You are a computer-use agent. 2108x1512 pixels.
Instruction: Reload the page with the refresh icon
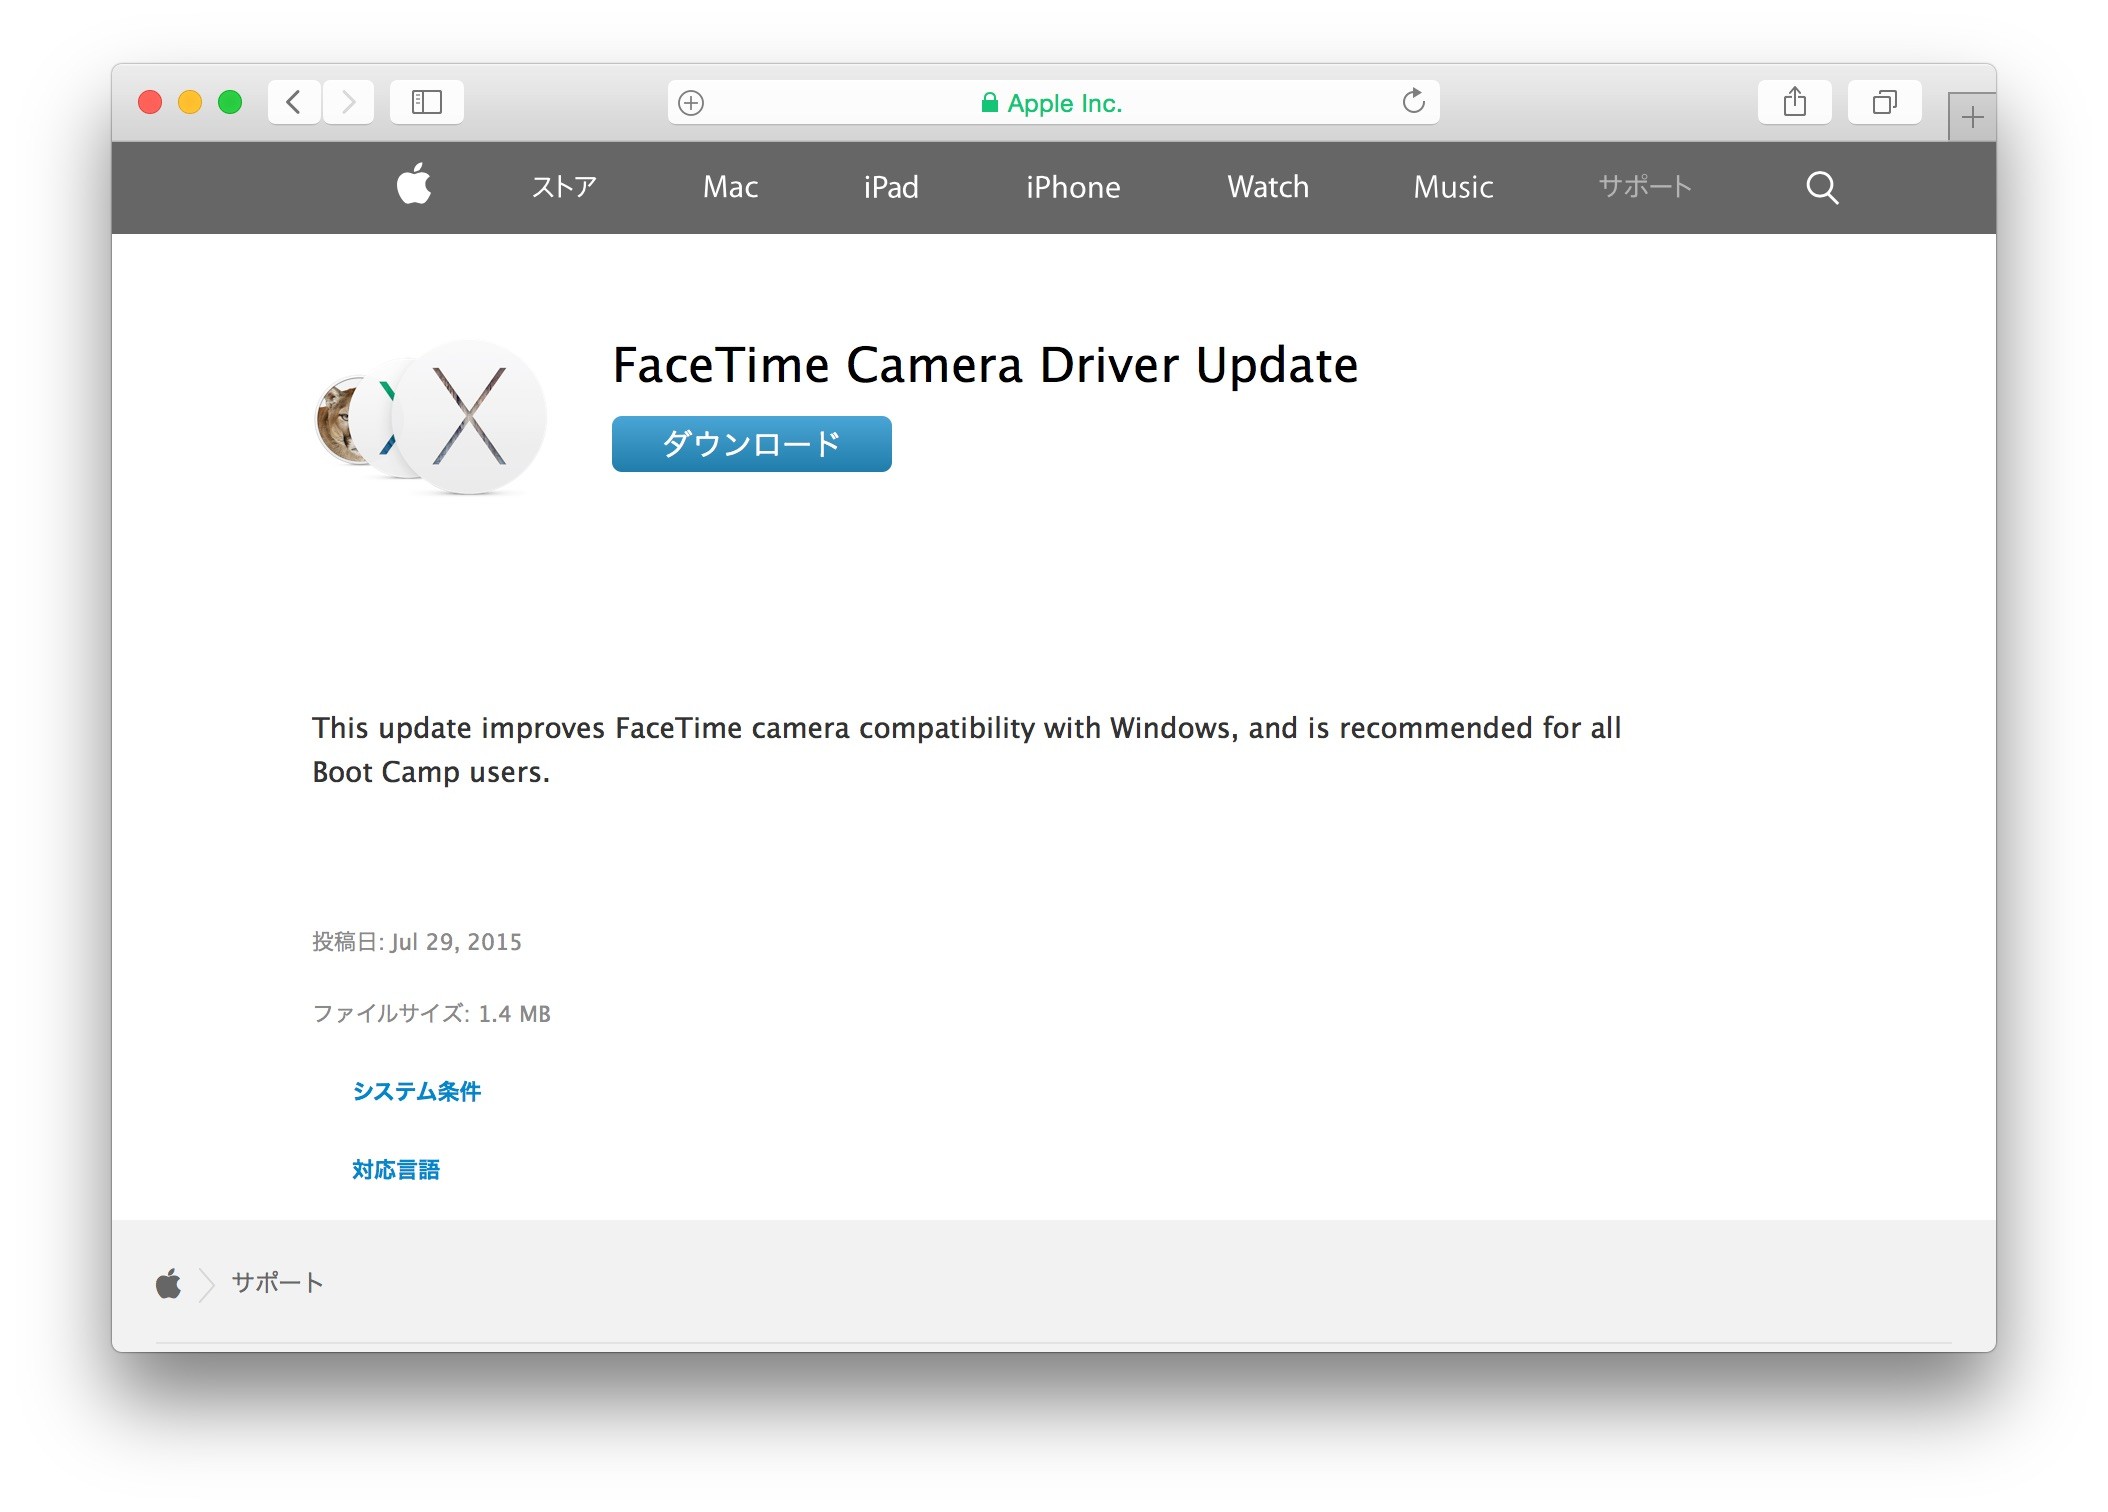(x=1413, y=101)
